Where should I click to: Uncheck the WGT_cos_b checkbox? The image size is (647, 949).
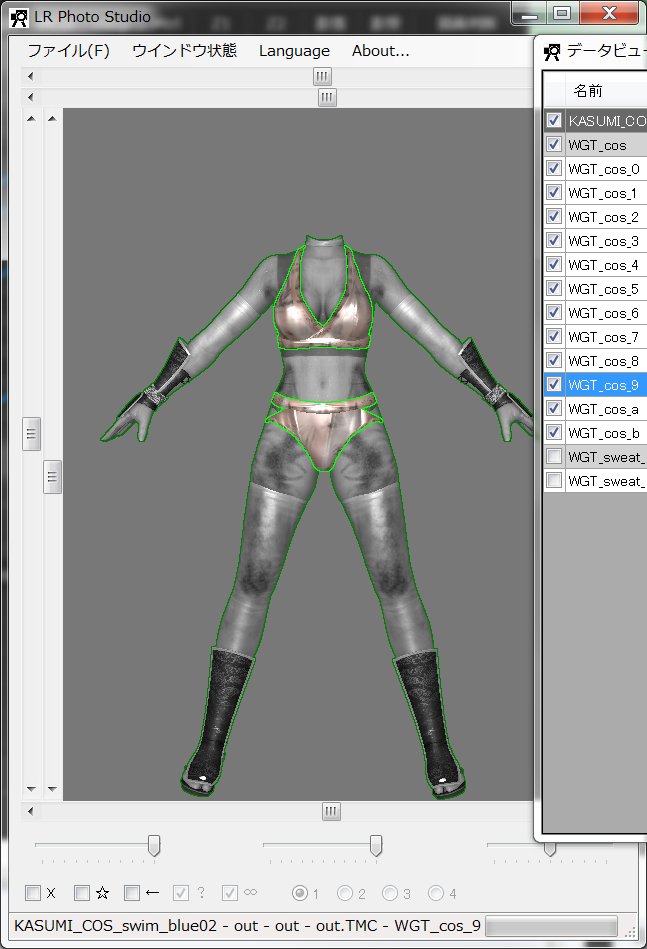pyautogui.click(x=554, y=432)
